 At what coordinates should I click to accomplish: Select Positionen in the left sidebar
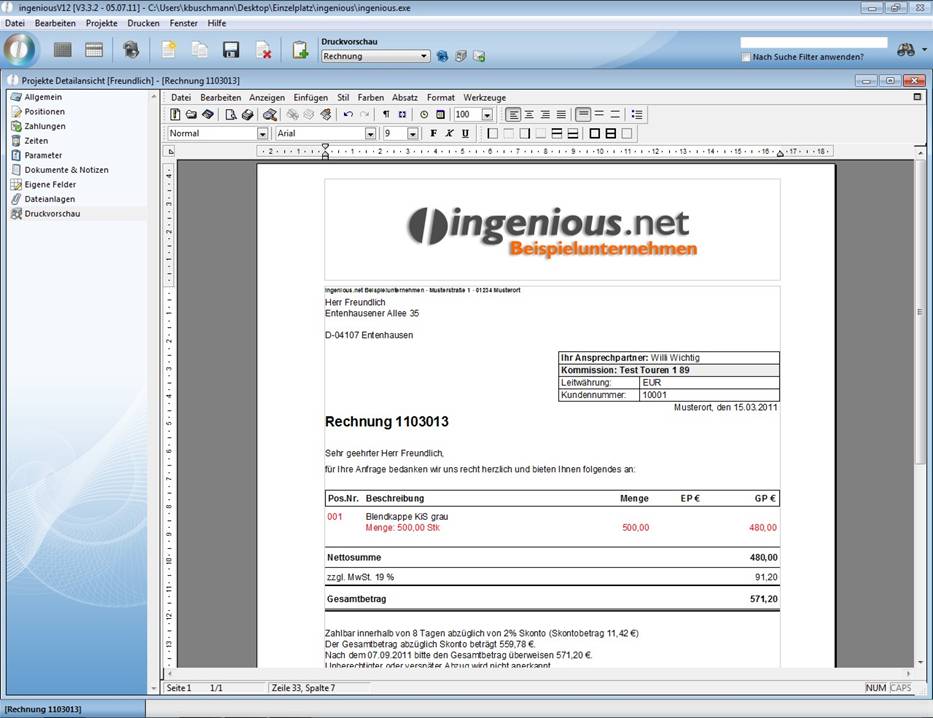tap(45, 112)
